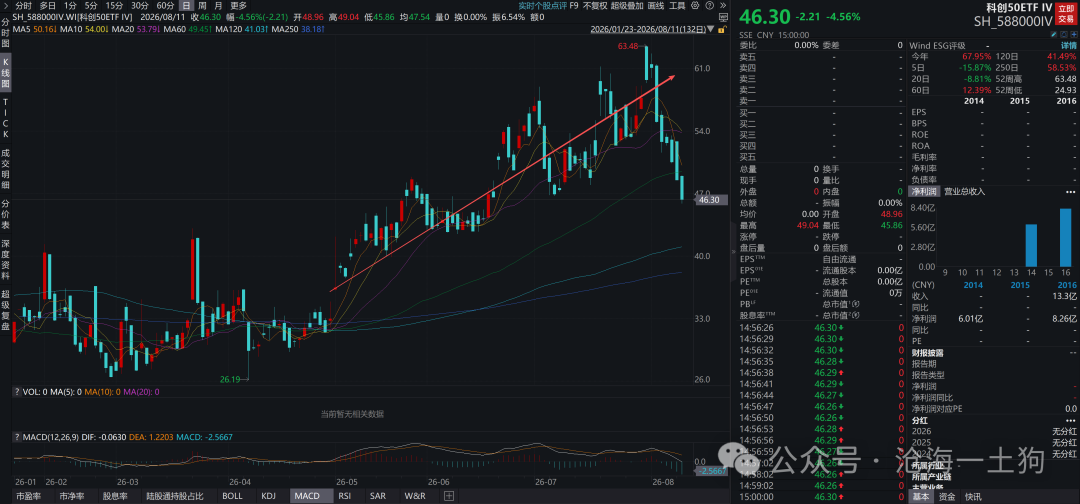Select the 营业总收入 chart toggle
1080x504 pixels.
tap(964, 191)
